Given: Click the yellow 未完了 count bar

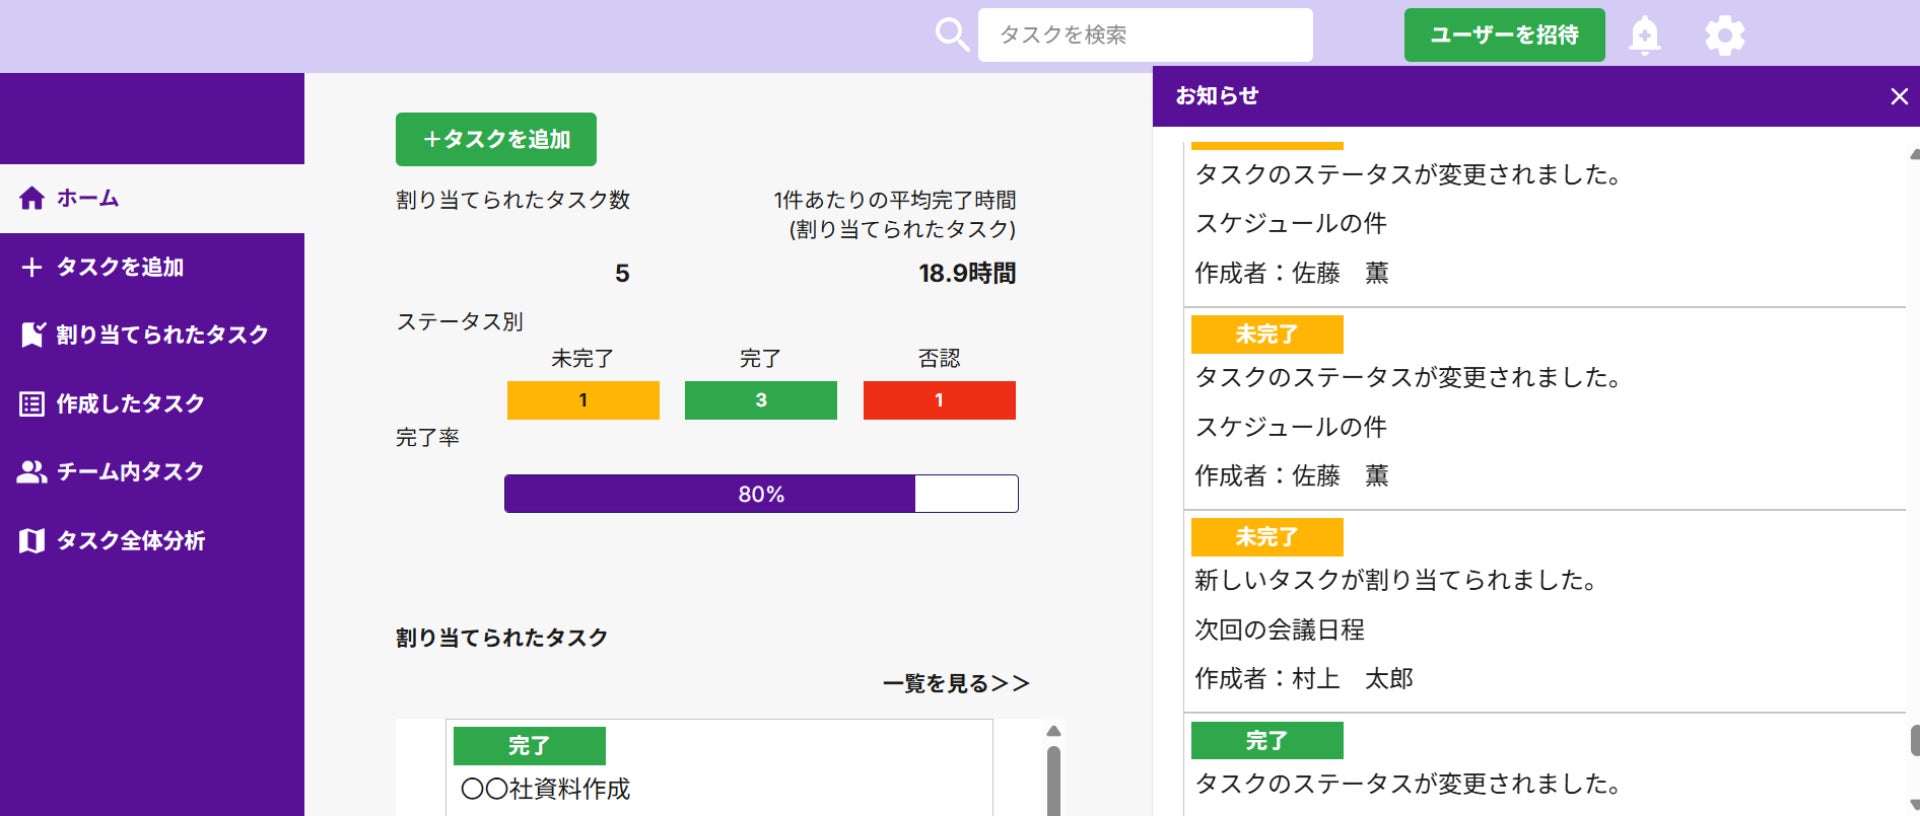Looking at the screenshot, I should click(x=583, y=400).
